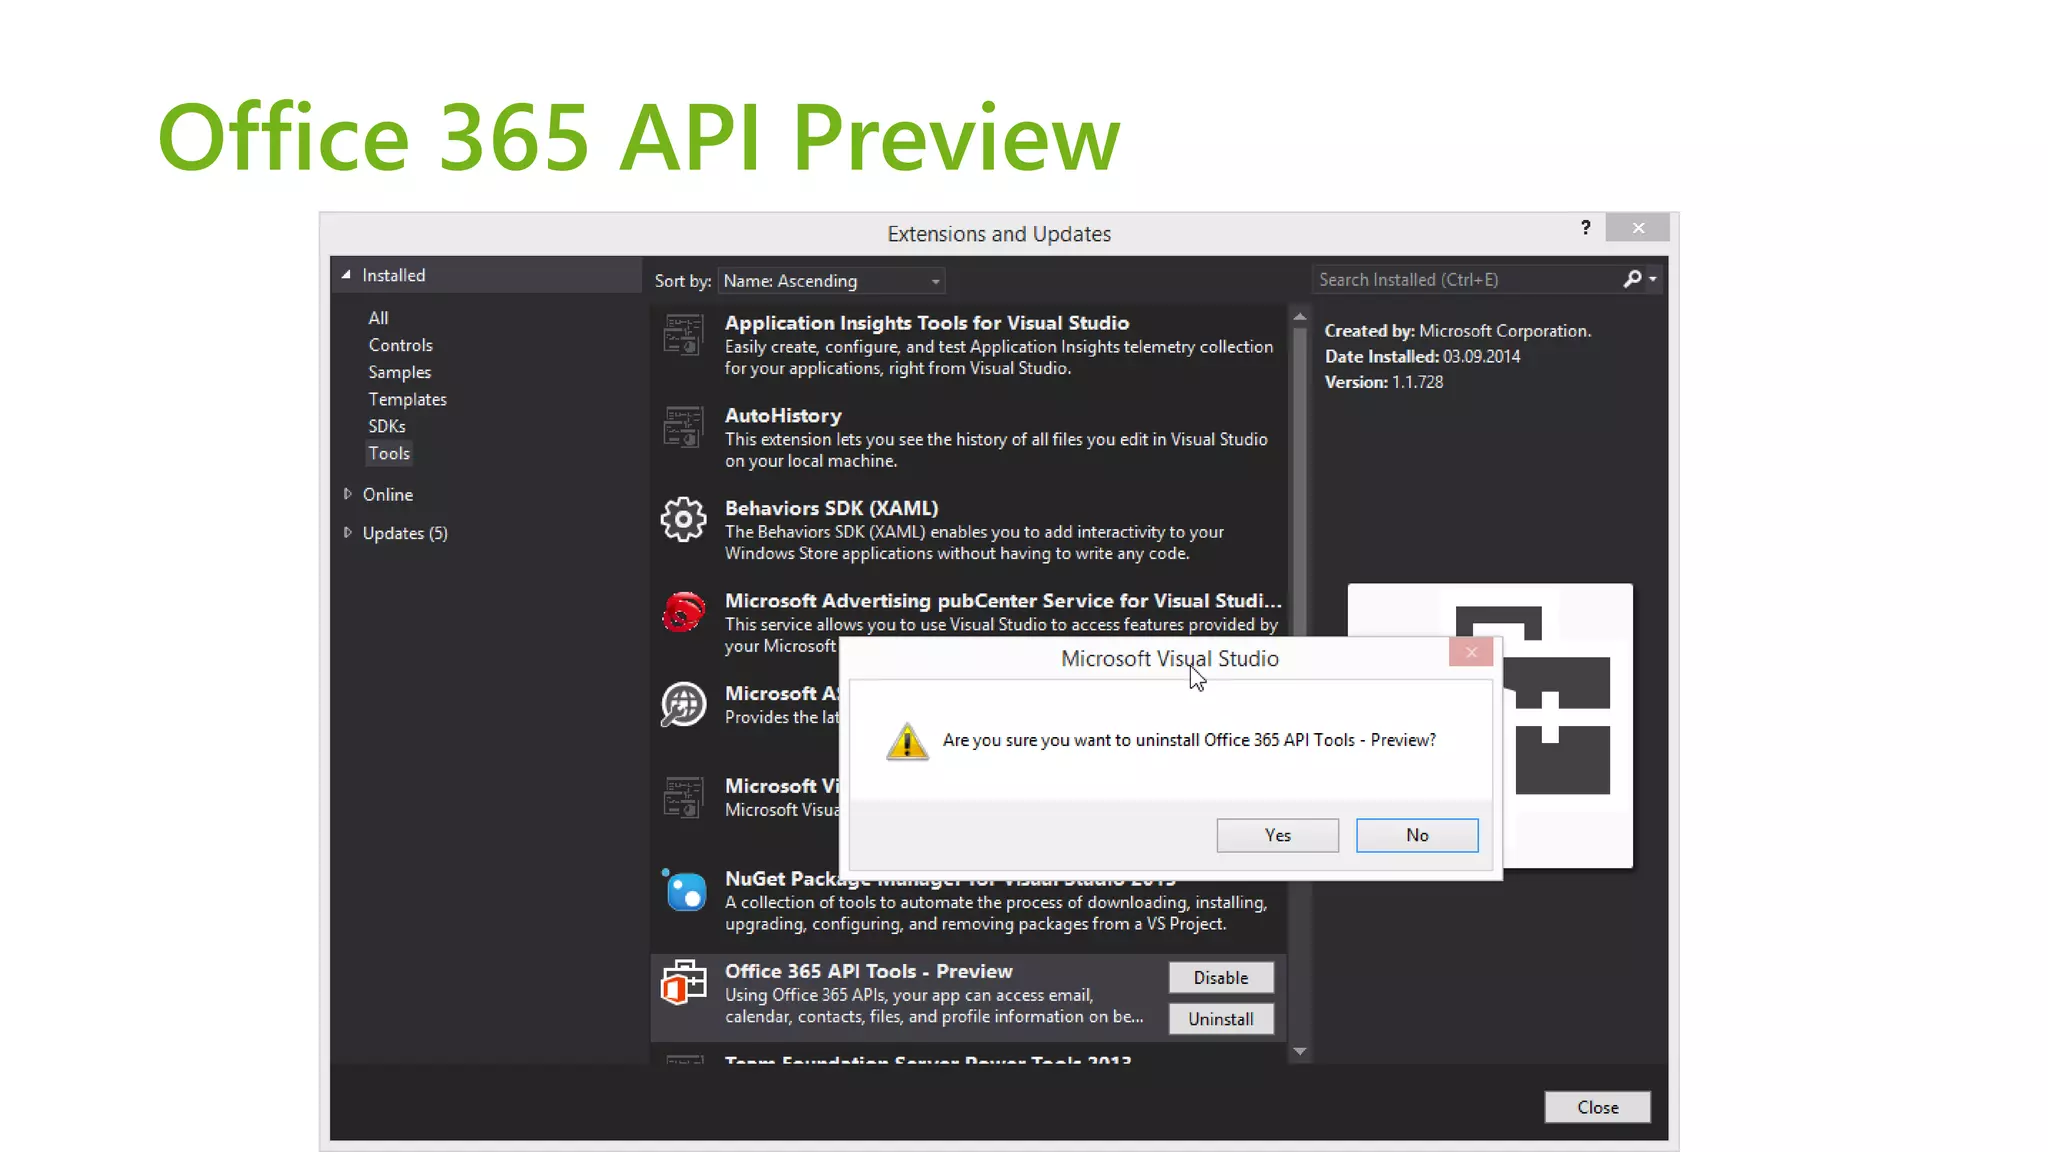Open the Sort by Name: Ascending dropdown

831,281
